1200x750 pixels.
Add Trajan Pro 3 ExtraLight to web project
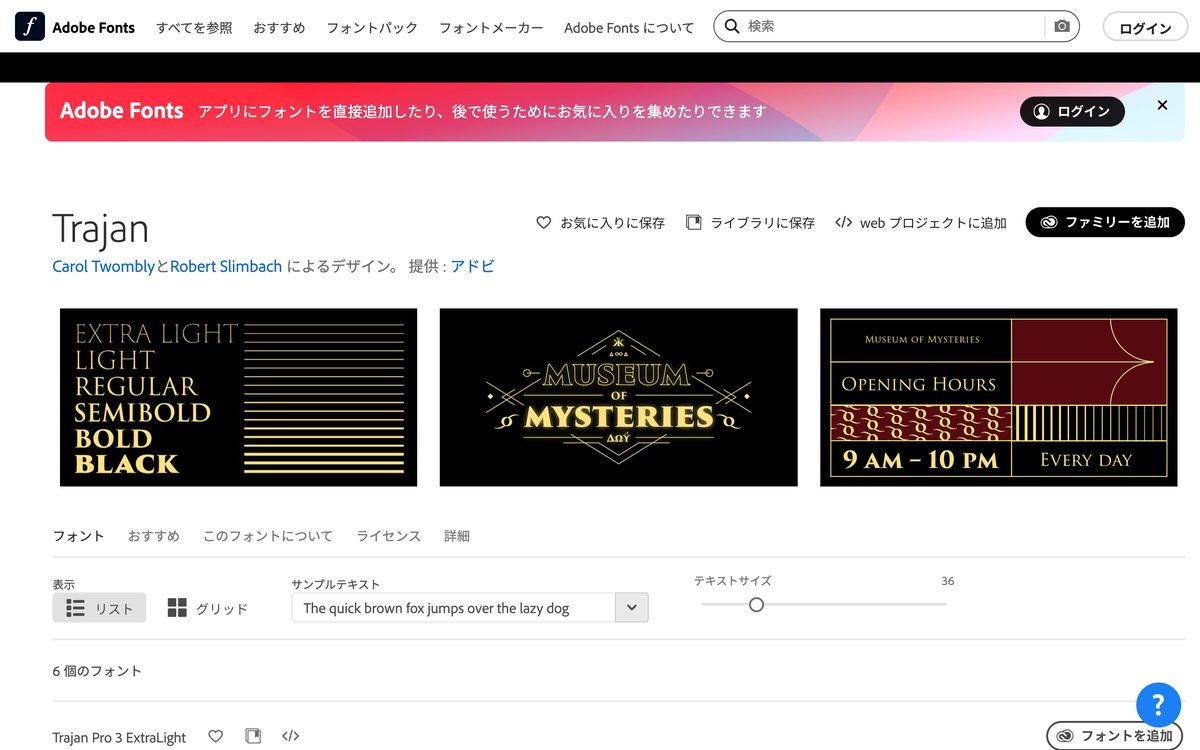[x=291, y=737]
